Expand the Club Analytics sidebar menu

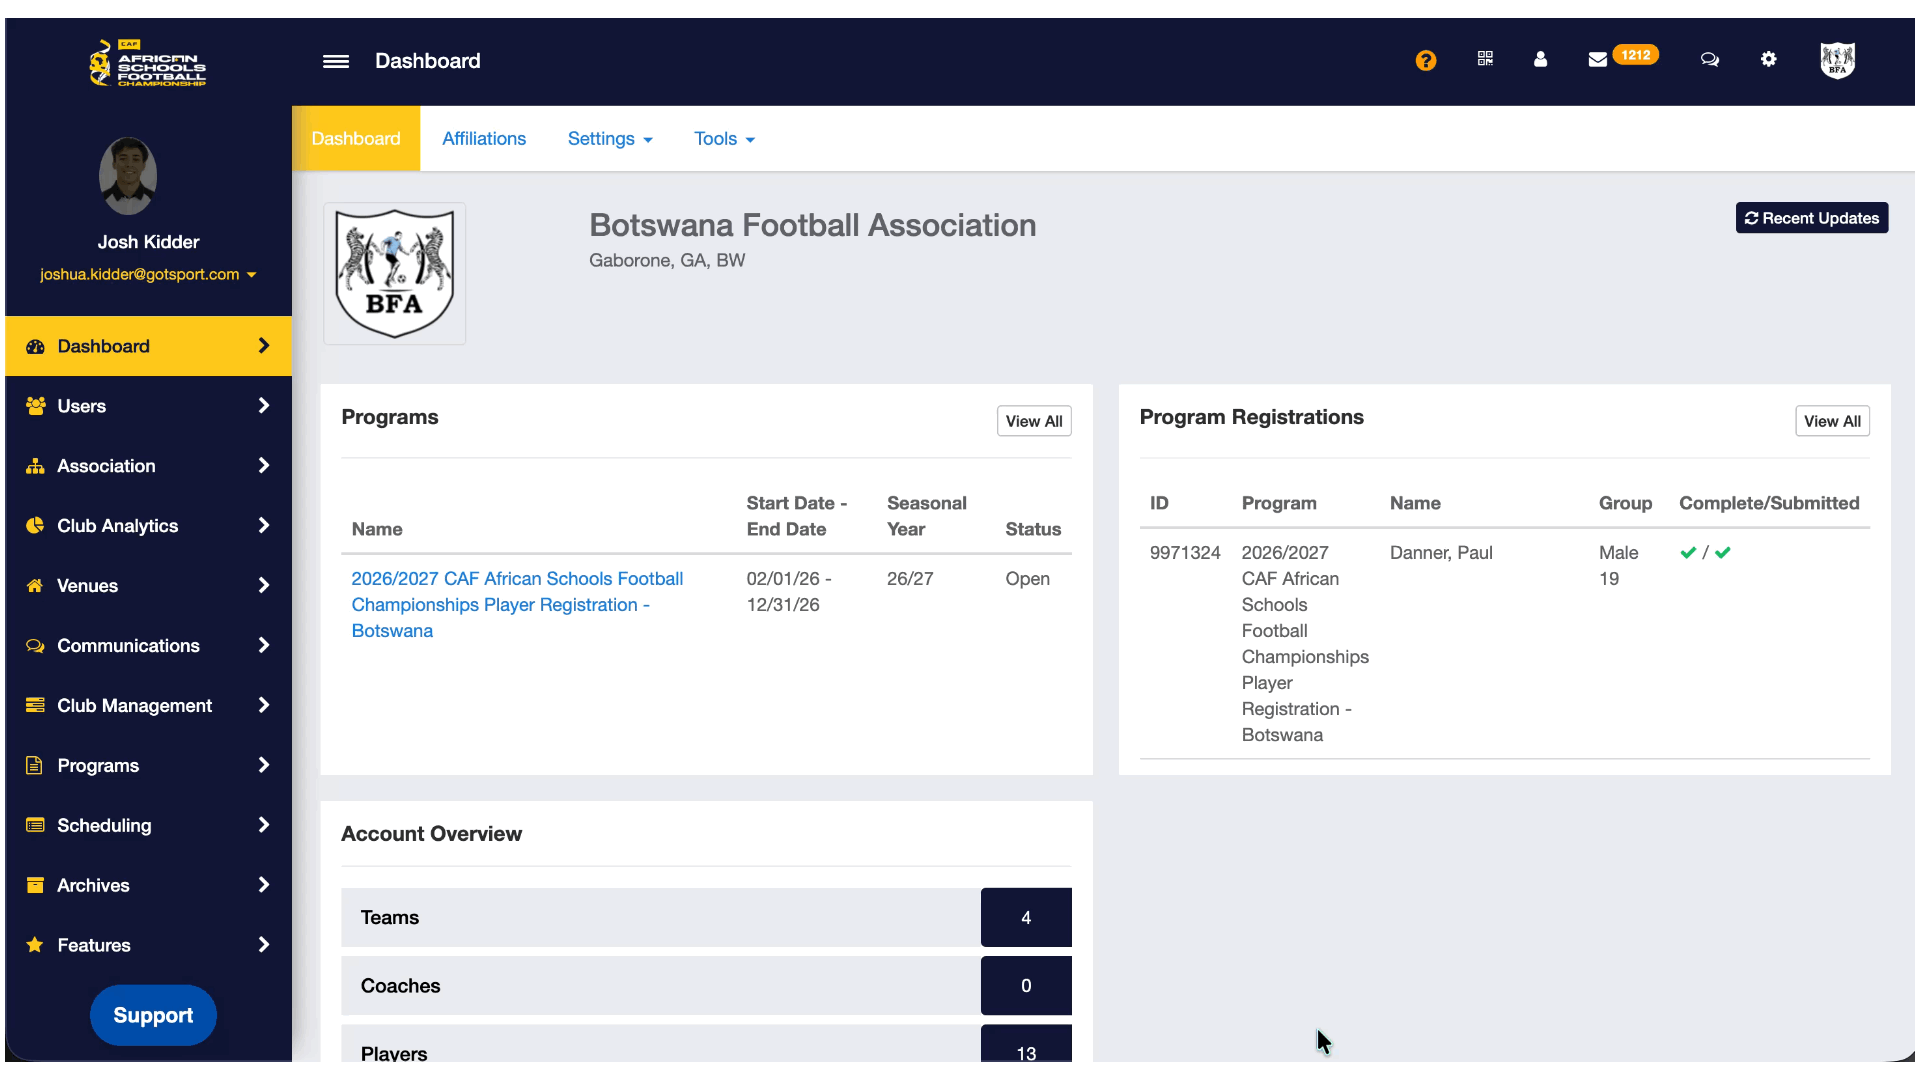click(148, 526)
